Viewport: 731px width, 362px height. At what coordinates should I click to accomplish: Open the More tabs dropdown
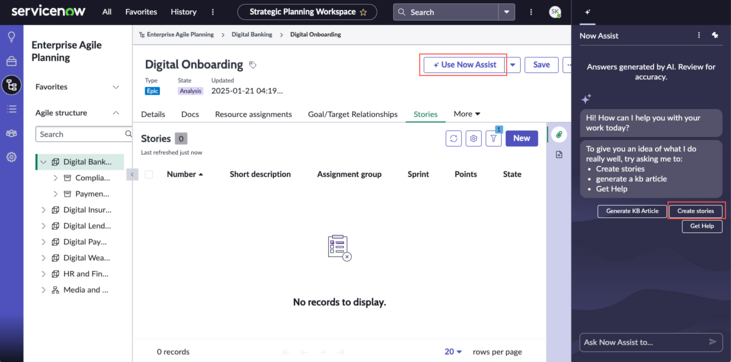[467, 114]
